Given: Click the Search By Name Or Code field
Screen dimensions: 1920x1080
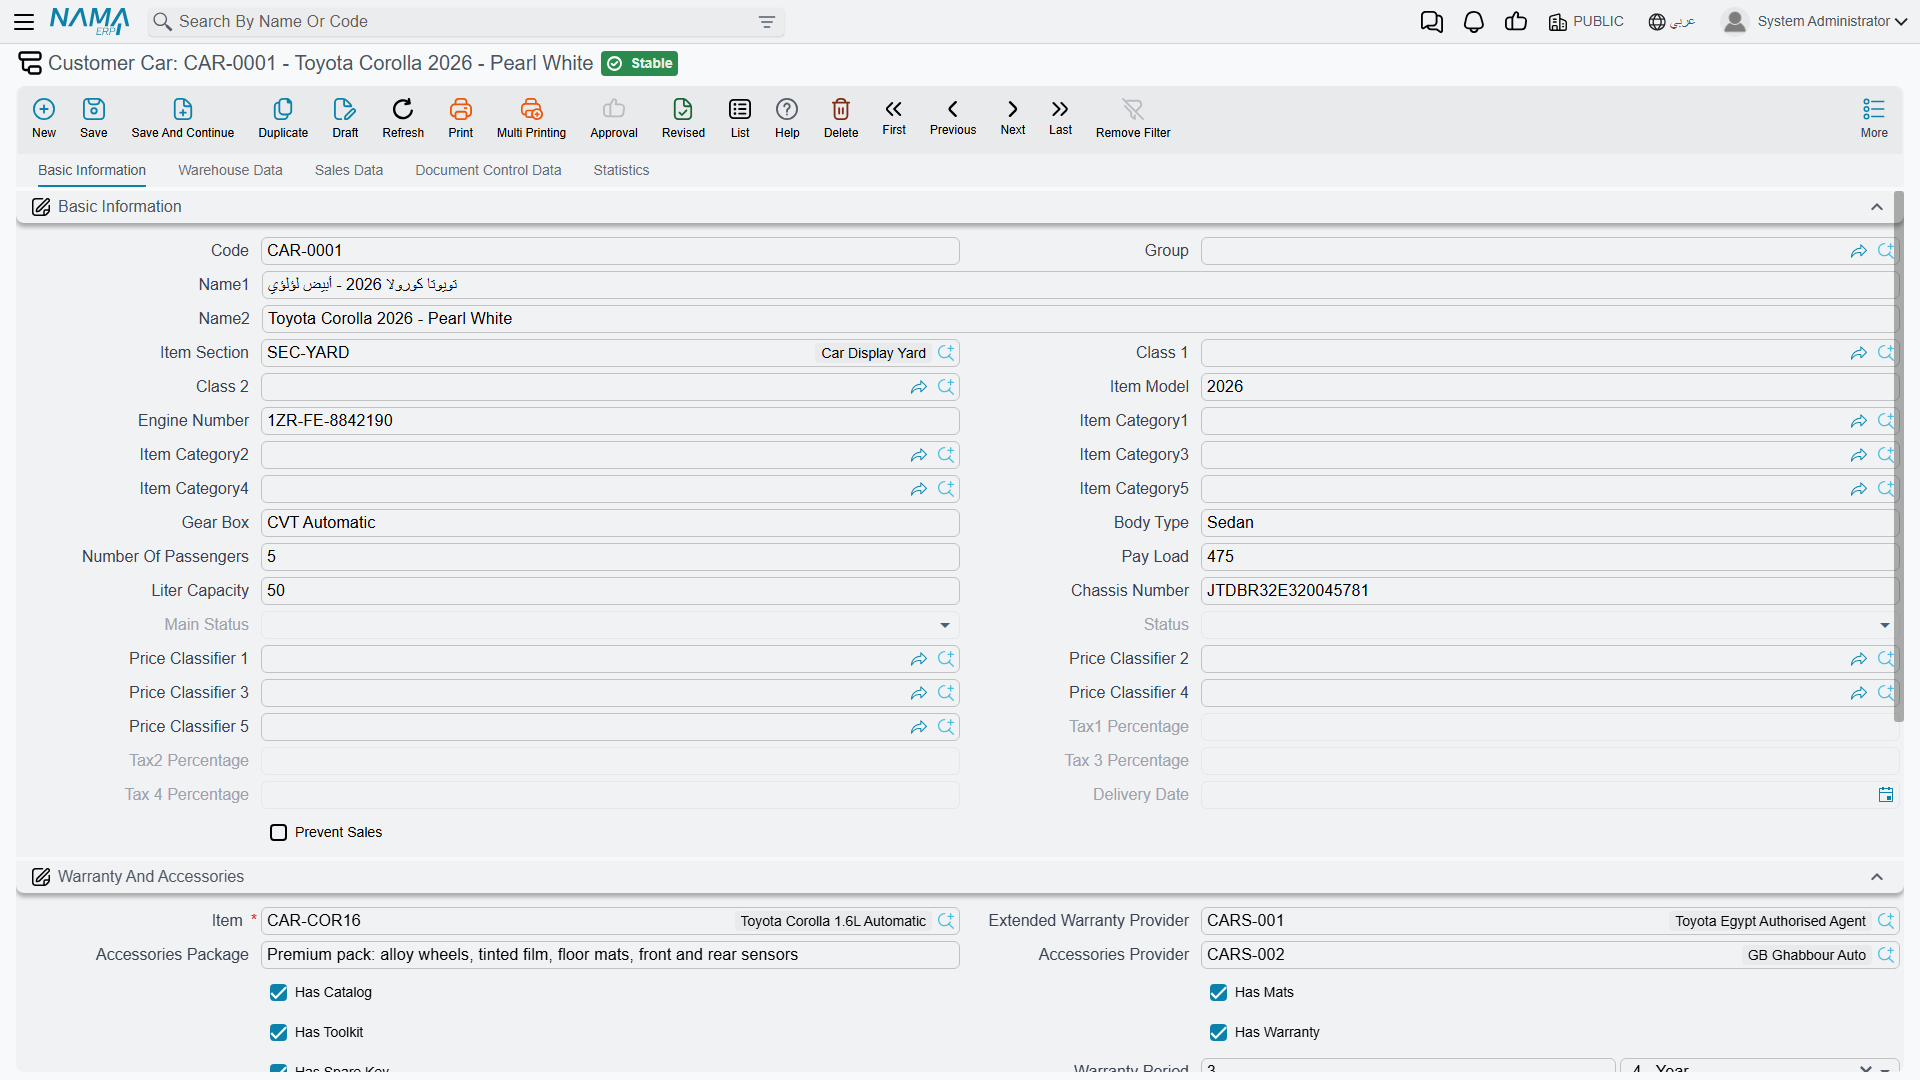Looking at the screenshot, I should (465, 22).
